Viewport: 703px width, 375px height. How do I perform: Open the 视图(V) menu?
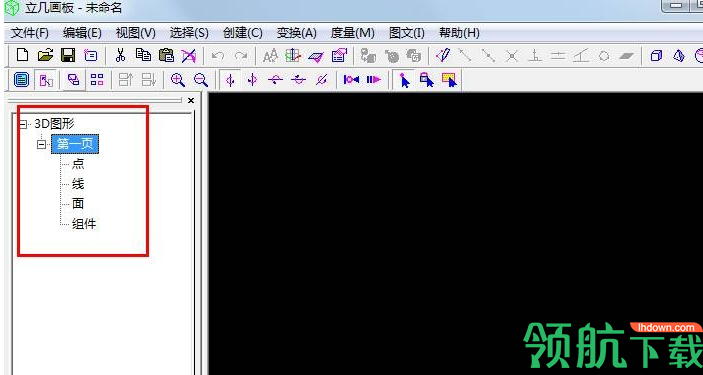[135, 33]
